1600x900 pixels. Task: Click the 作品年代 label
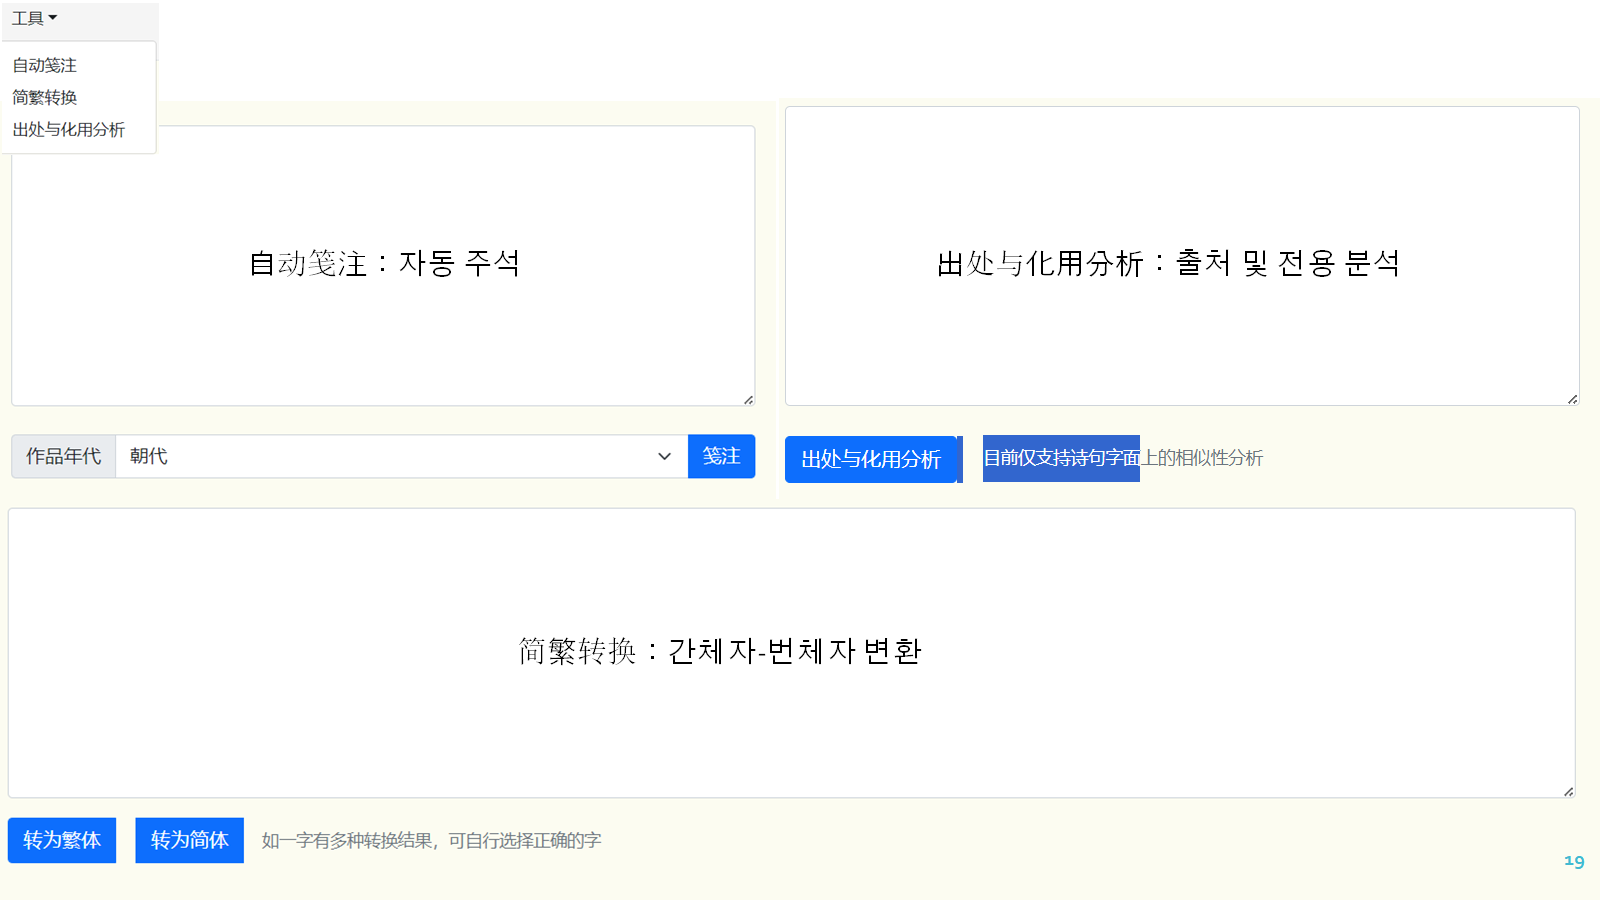click(x=63, y=456)
